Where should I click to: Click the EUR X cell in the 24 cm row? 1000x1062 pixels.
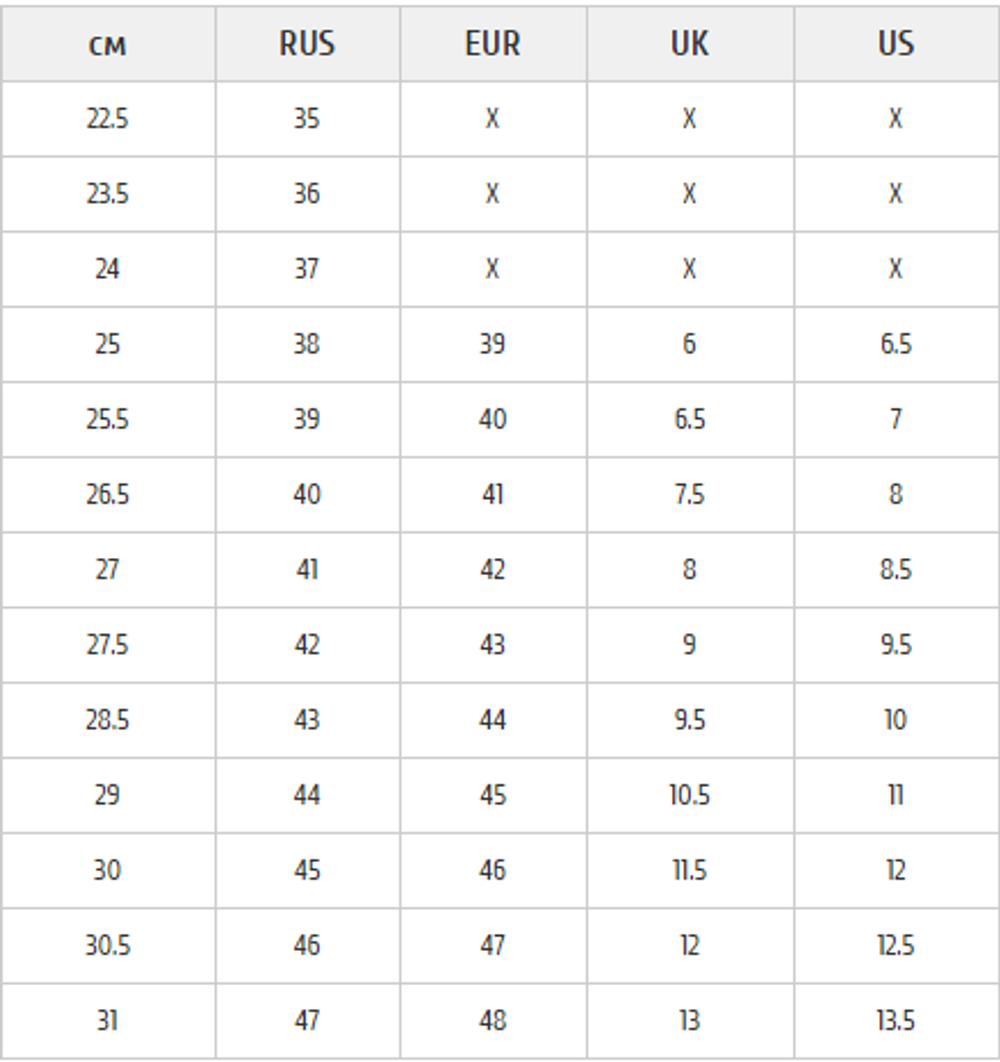pyautogui.click(x=492, y=269)
